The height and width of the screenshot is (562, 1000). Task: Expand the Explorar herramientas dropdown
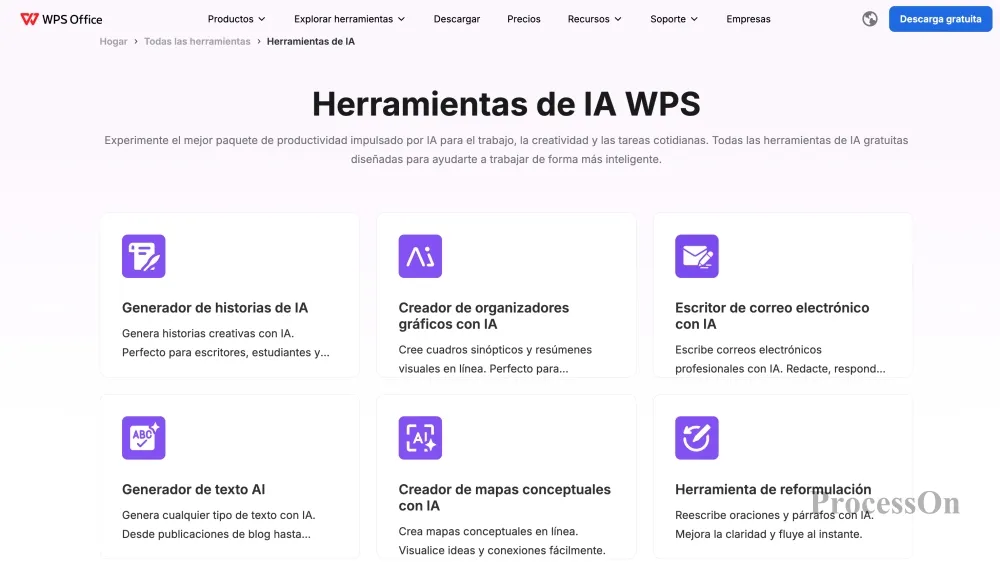(x=349, y=19)
